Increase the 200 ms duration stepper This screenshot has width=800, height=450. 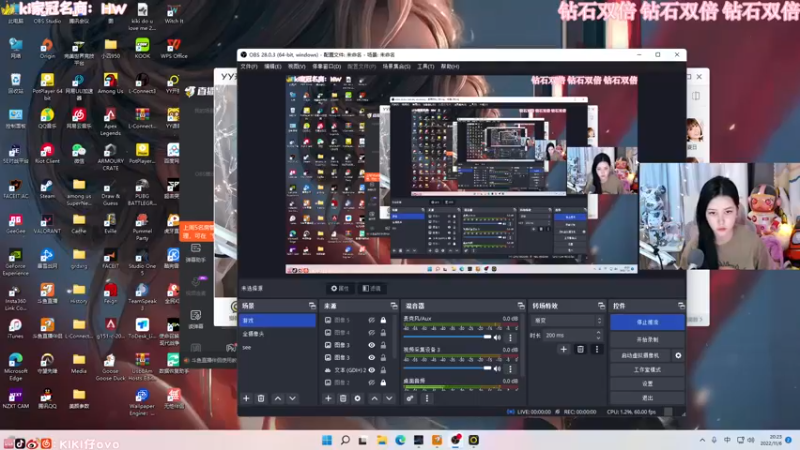598,333
